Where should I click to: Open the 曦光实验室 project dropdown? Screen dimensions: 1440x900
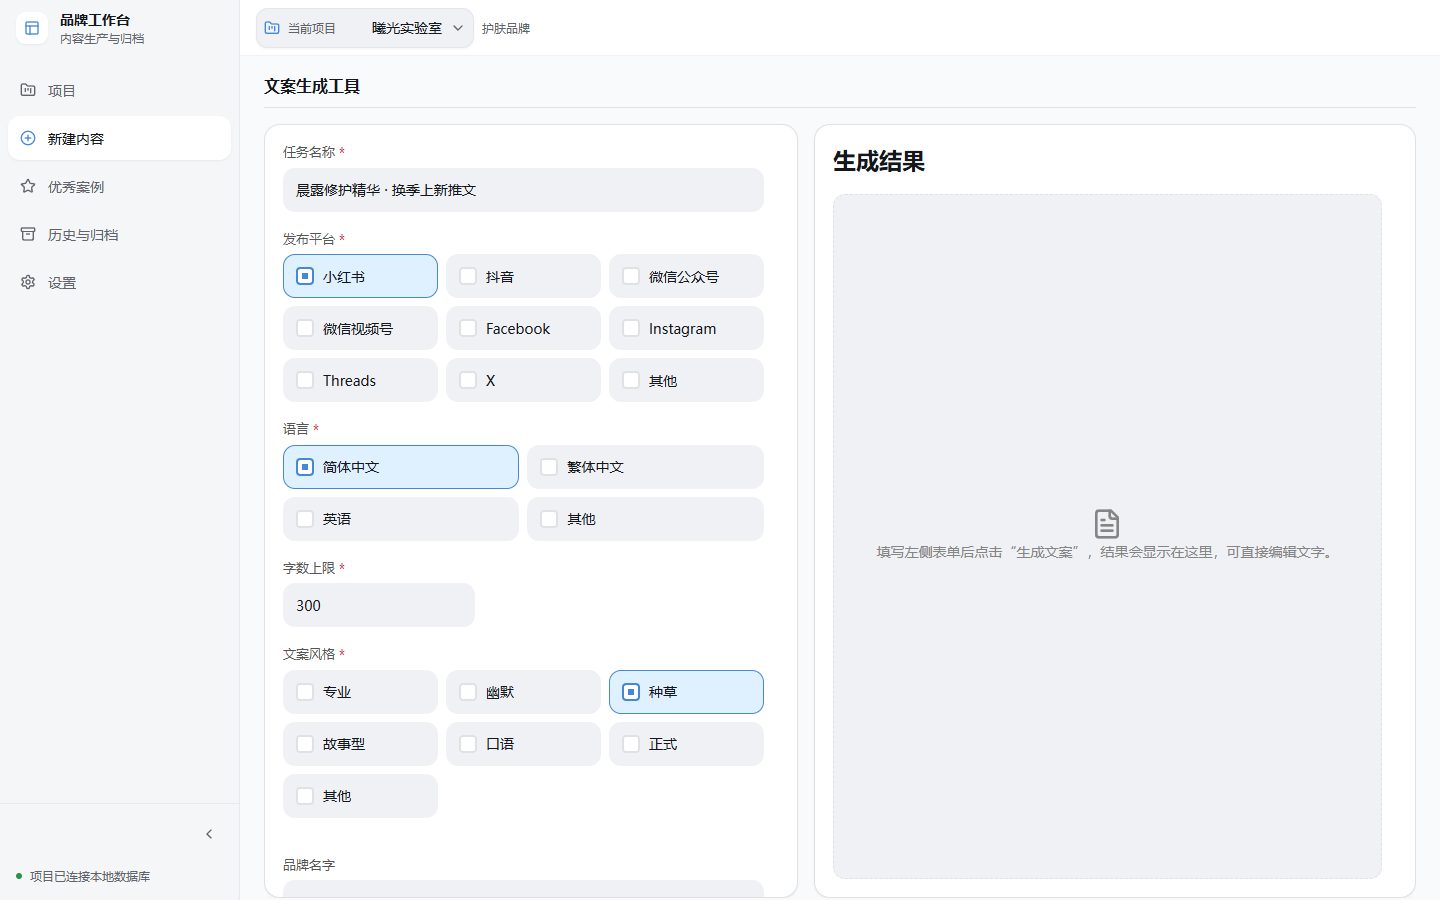coord(365,28)
